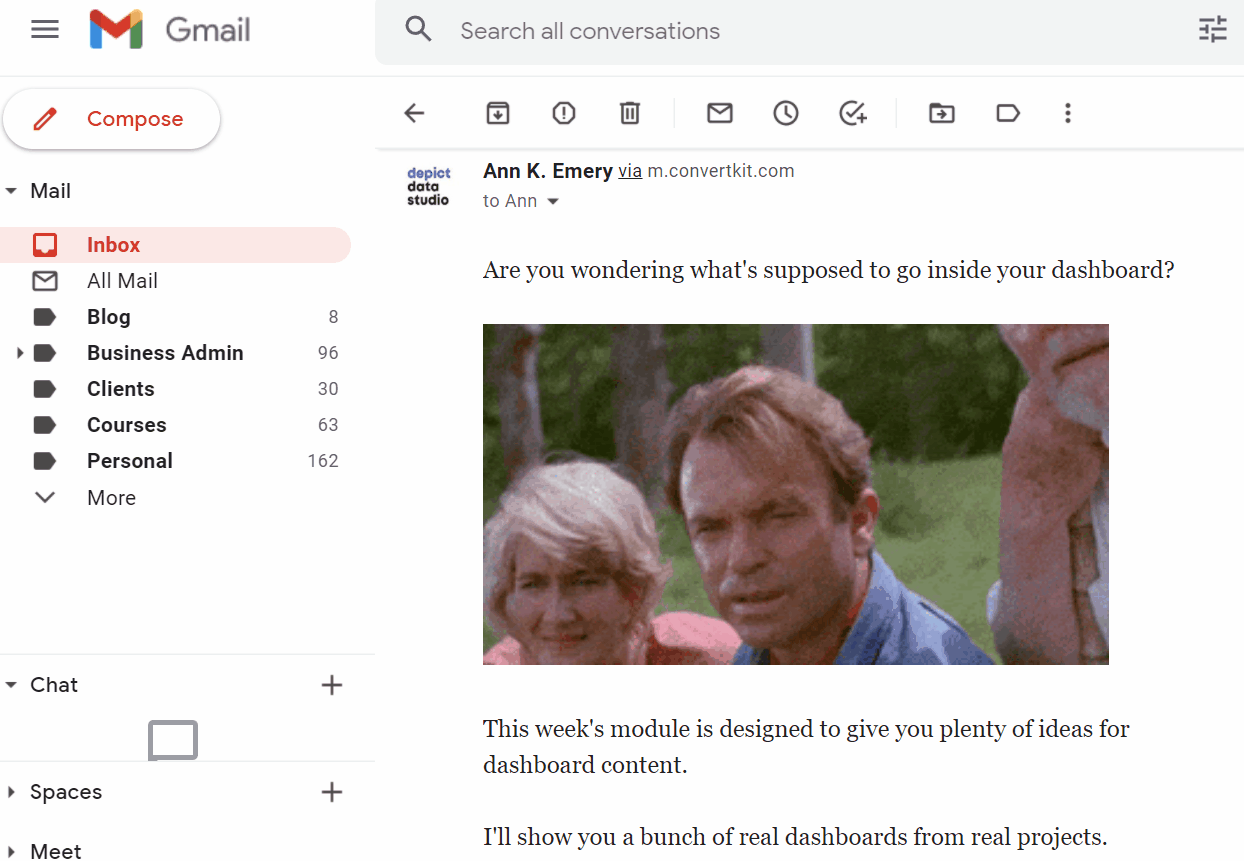
Task: Click the empty chat bubble icon
Action: (x=173, y=740)
